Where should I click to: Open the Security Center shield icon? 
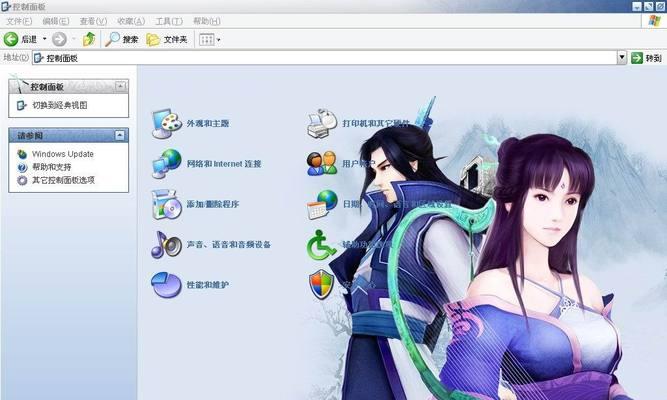click(x=321, y=284)
